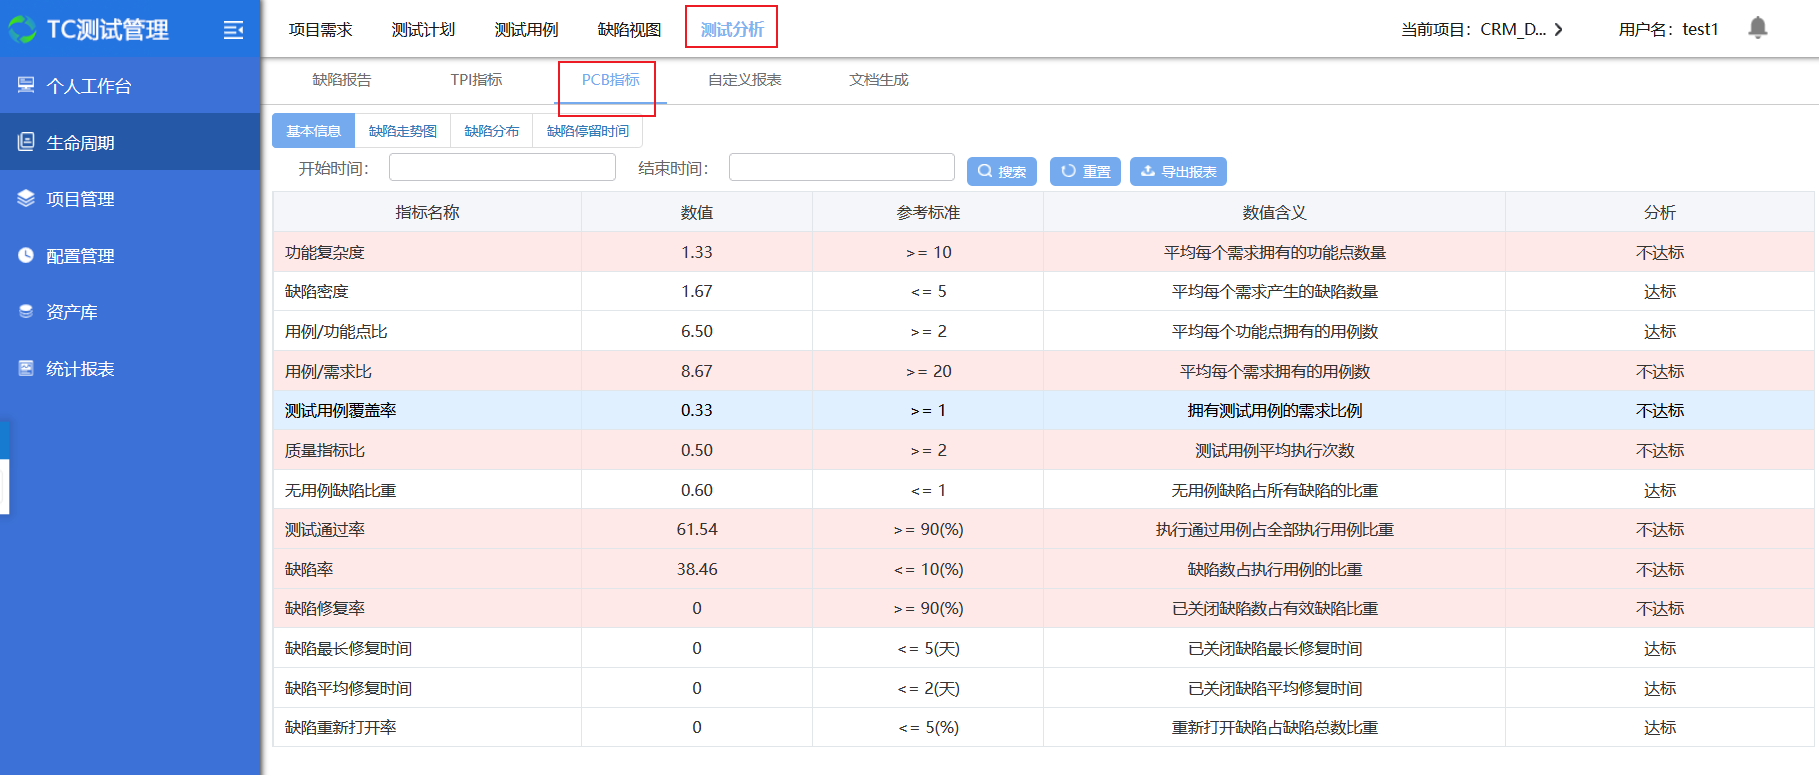Image resolution: width=1819 pixels, height=775 pixels.
Task: Click the 结束时间 date input field
Action: pos(841,167)
